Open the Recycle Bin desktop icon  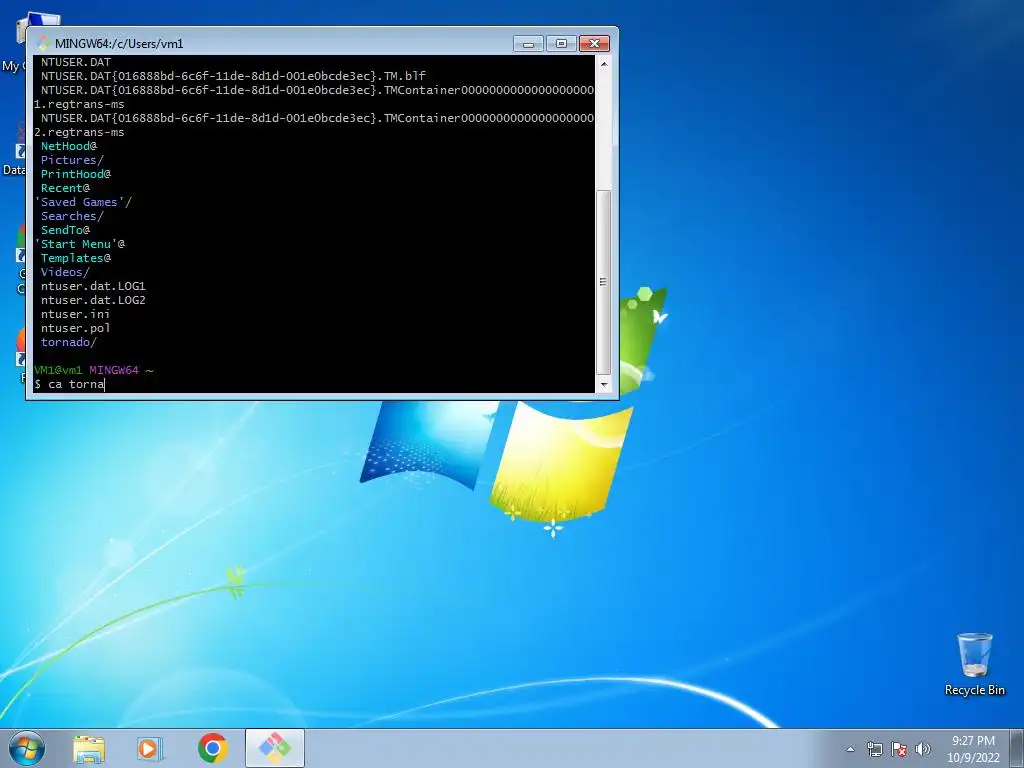(974, 664)
